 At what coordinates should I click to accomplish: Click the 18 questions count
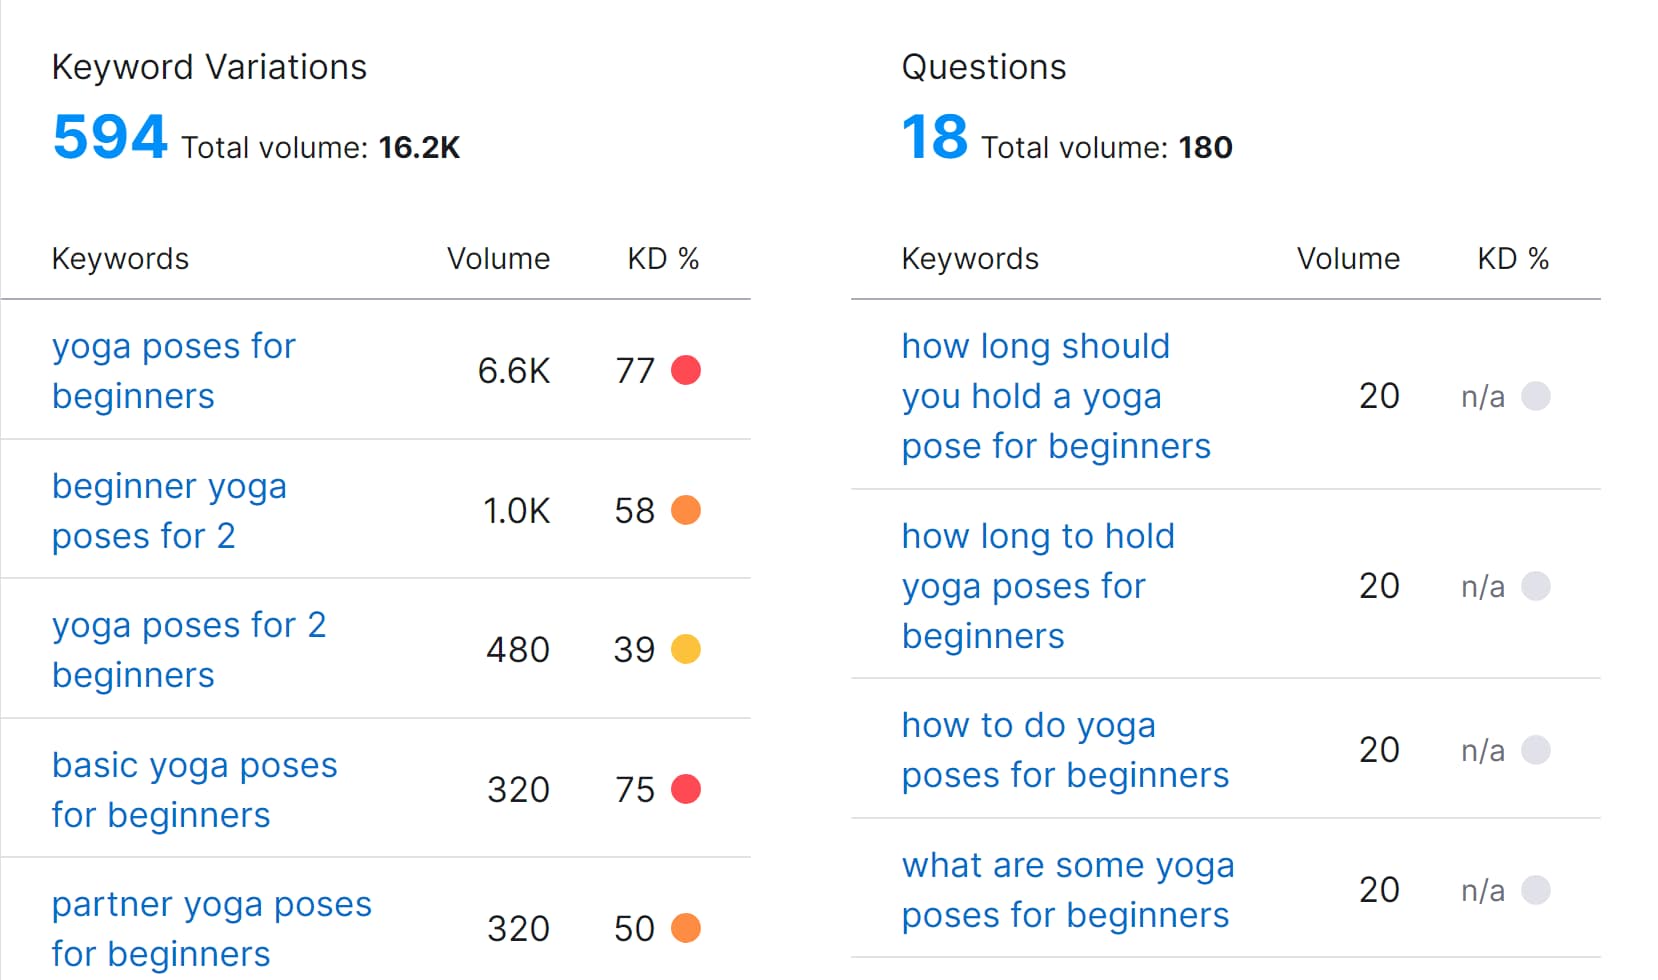click(x=933, y=137)
